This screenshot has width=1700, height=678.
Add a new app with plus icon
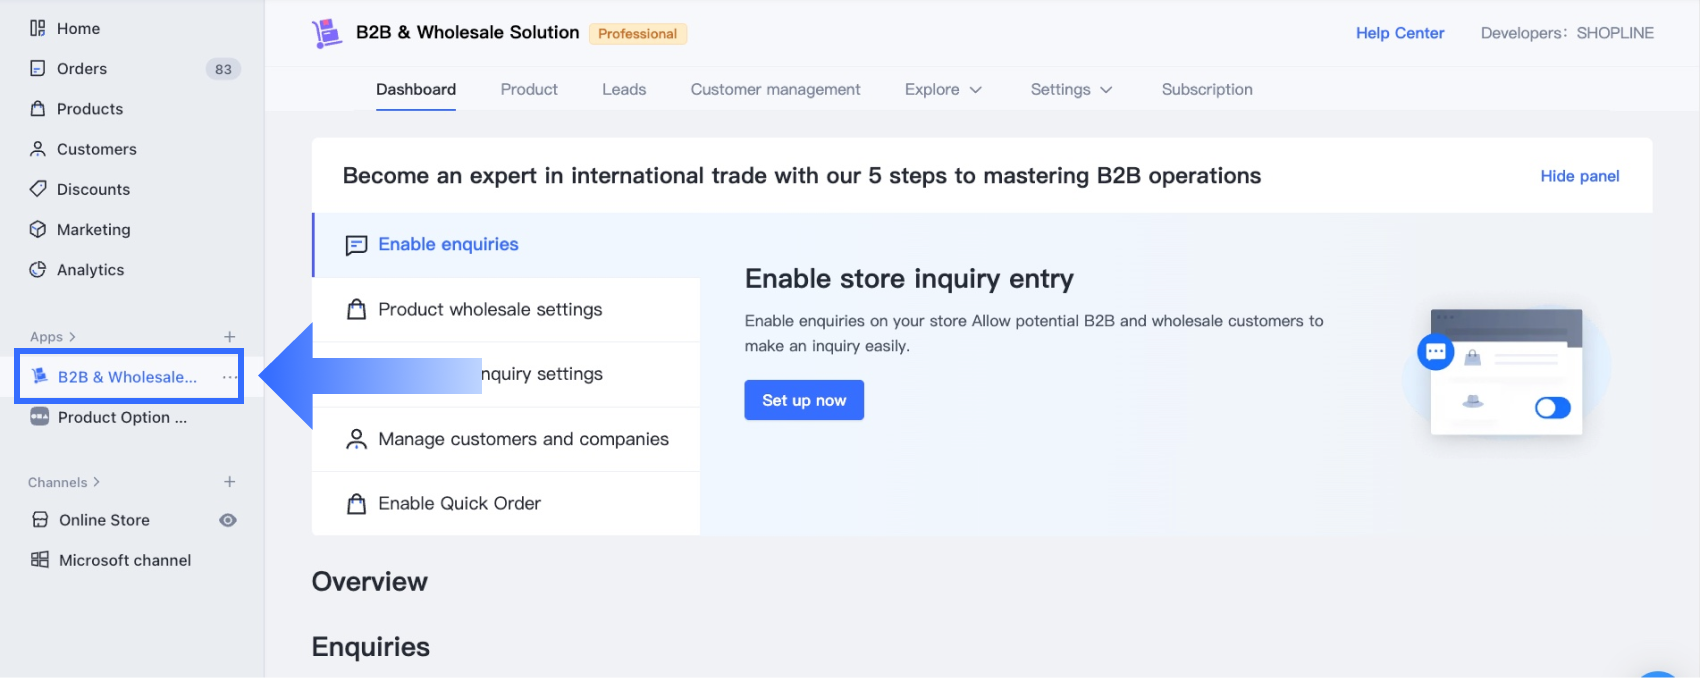click(230, 337)
